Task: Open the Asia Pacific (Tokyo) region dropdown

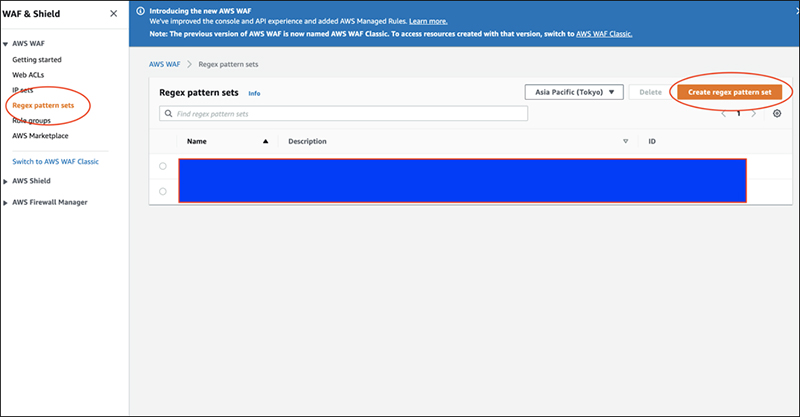Action: click(574, 92)
